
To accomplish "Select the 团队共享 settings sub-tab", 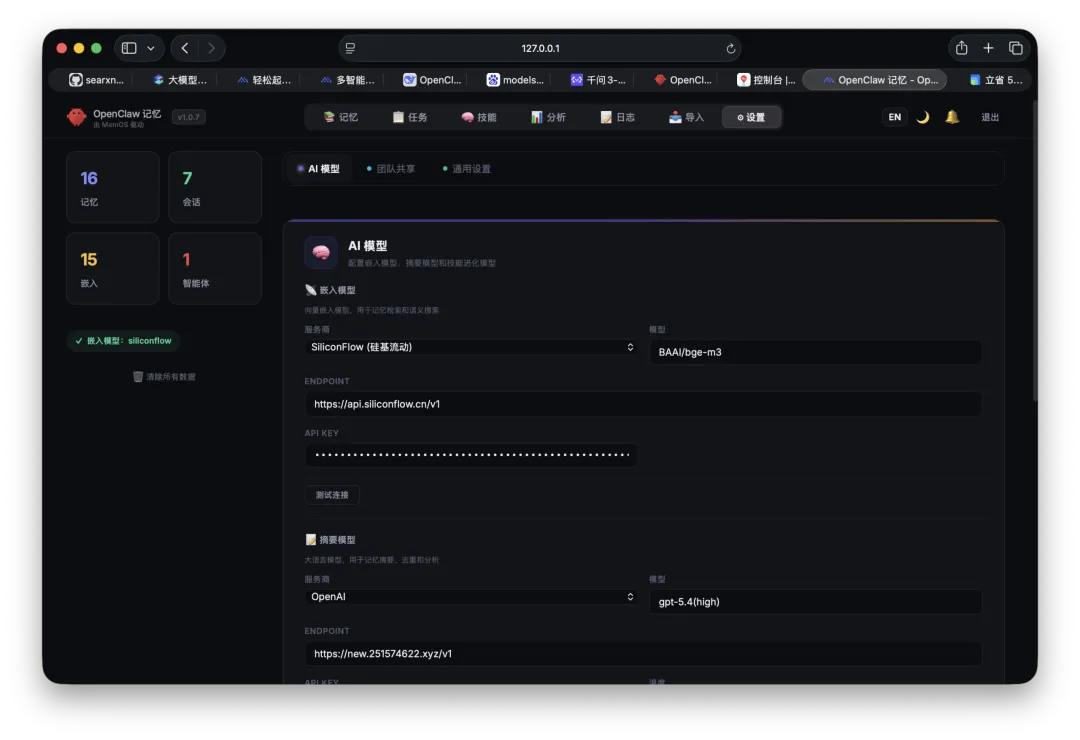I will pos(391,169).
